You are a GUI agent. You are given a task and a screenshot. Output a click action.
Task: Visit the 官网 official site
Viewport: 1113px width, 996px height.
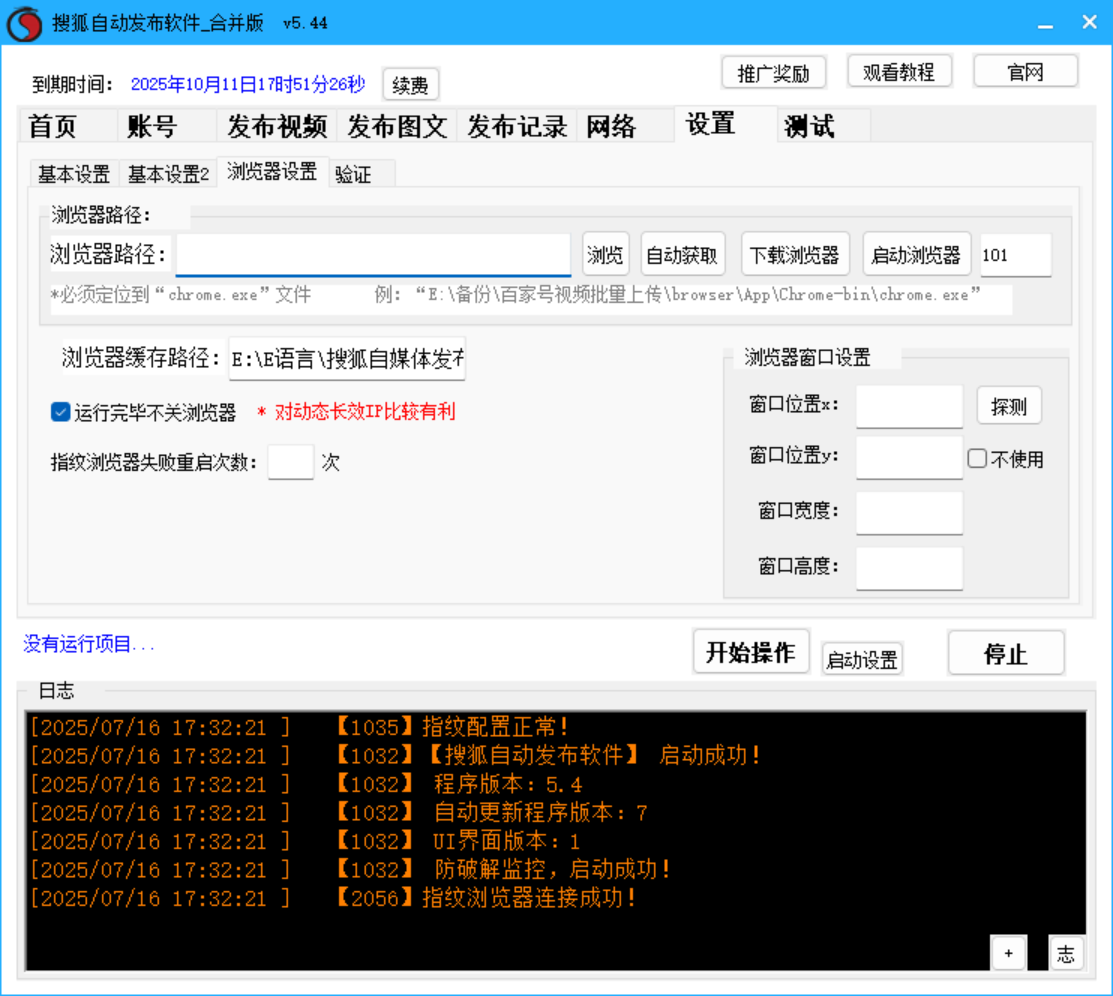(1026, 72)
